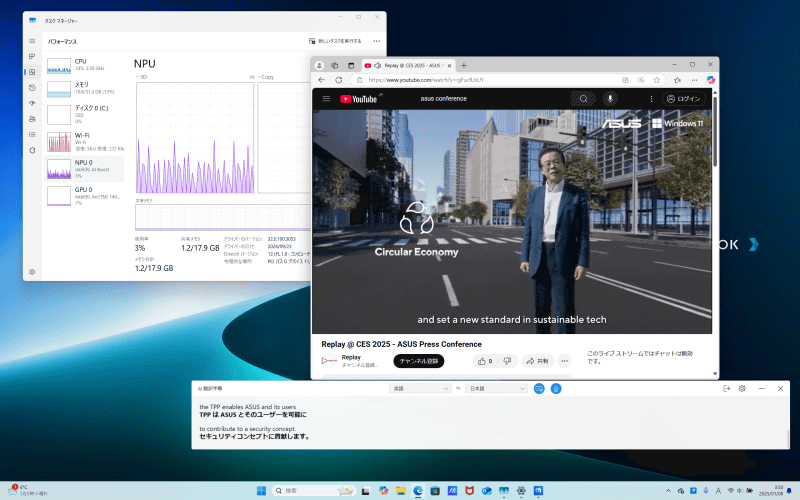Select NPU 0 performance item

(x=84, y=169)
